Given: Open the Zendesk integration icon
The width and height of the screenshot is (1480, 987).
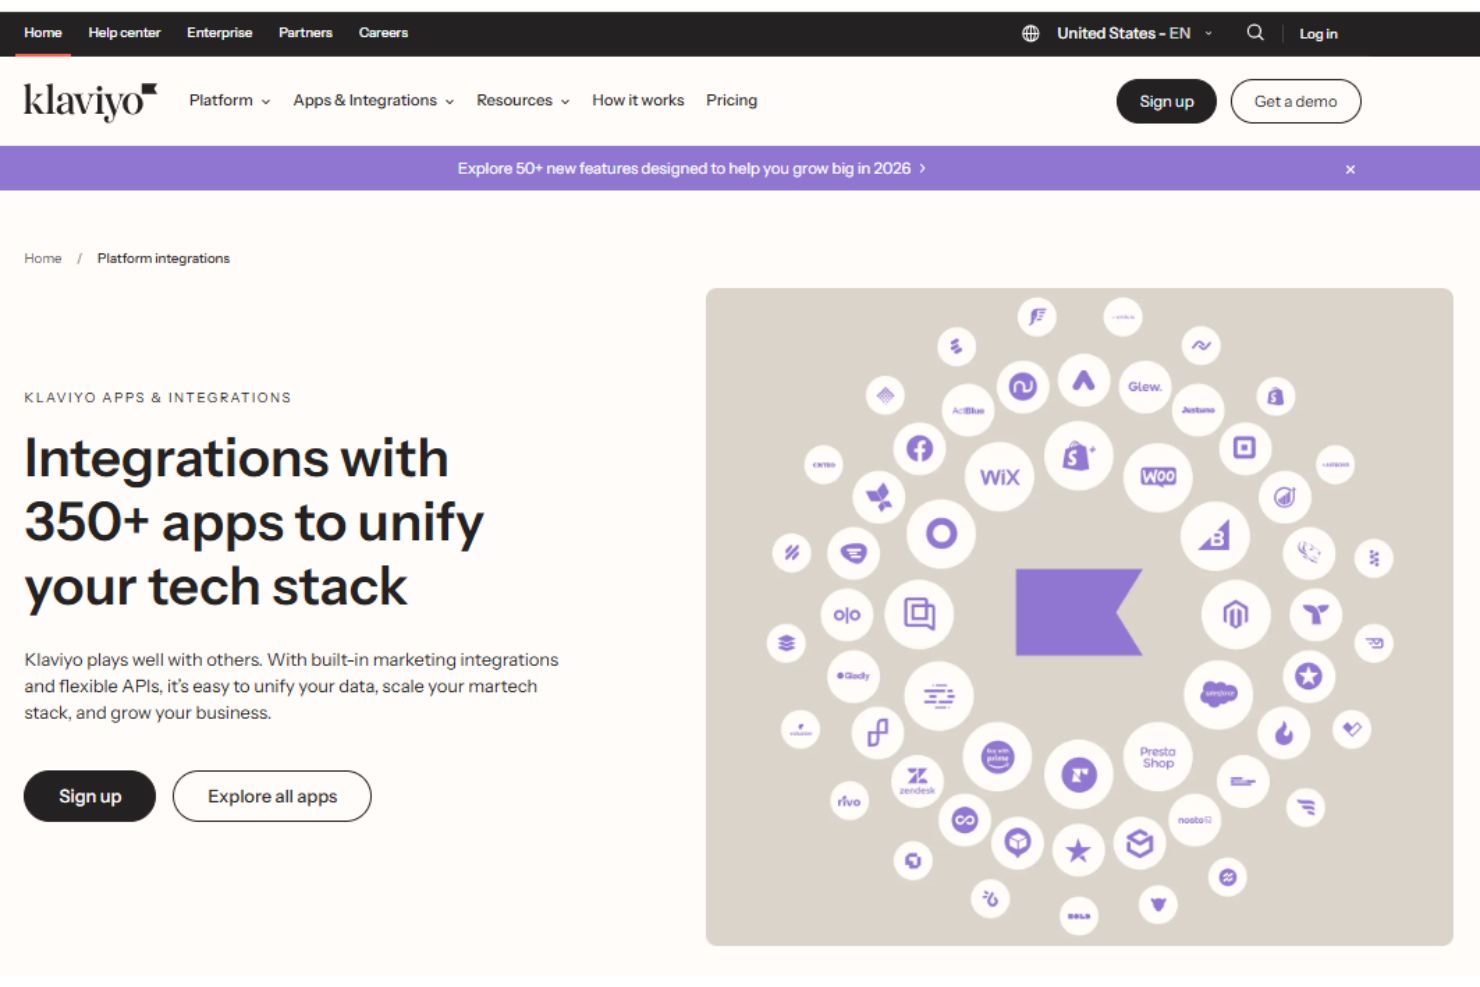Looking at the screenshot, I should (917, 778).
